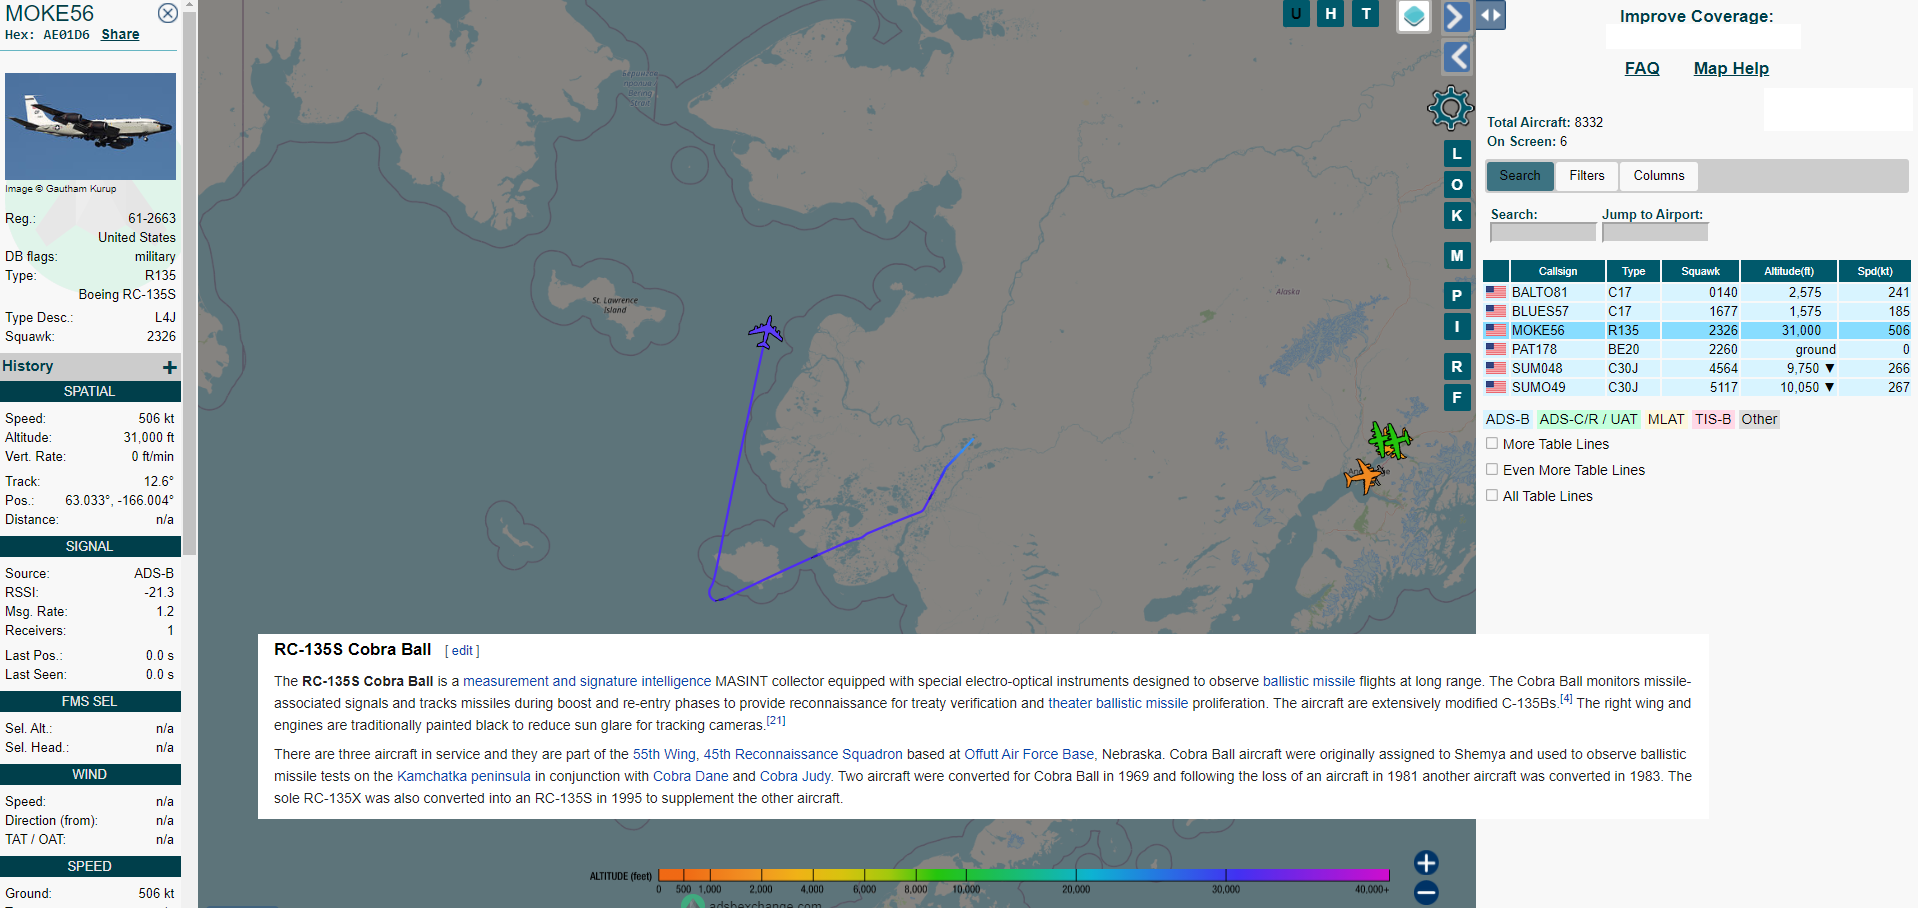Click the R map button
Screen dimensions: 1920x908
(x=1456, y=366)
